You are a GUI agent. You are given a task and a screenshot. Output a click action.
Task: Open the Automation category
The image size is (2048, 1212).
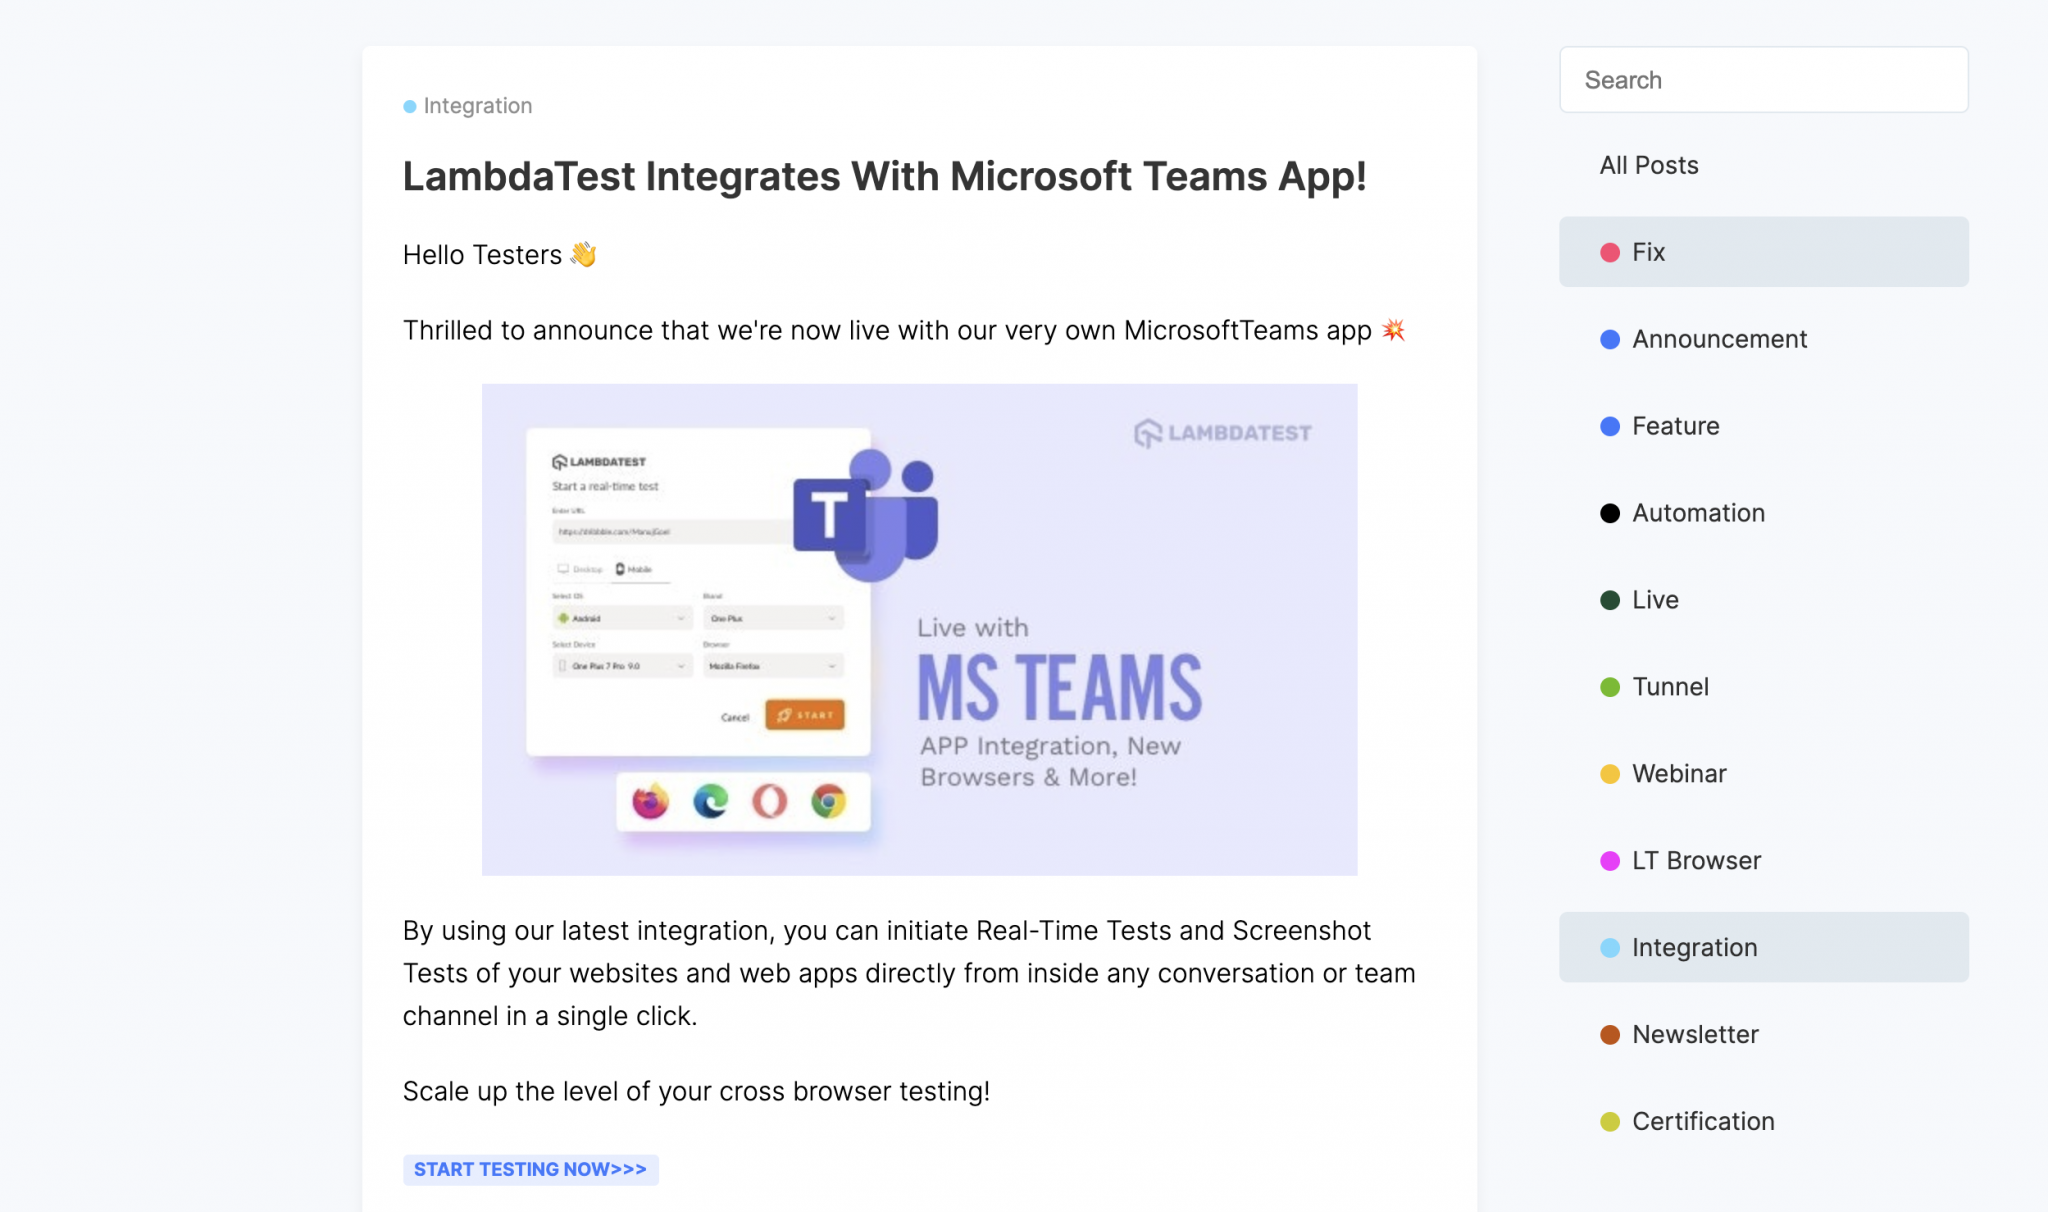pos(1697,513)
